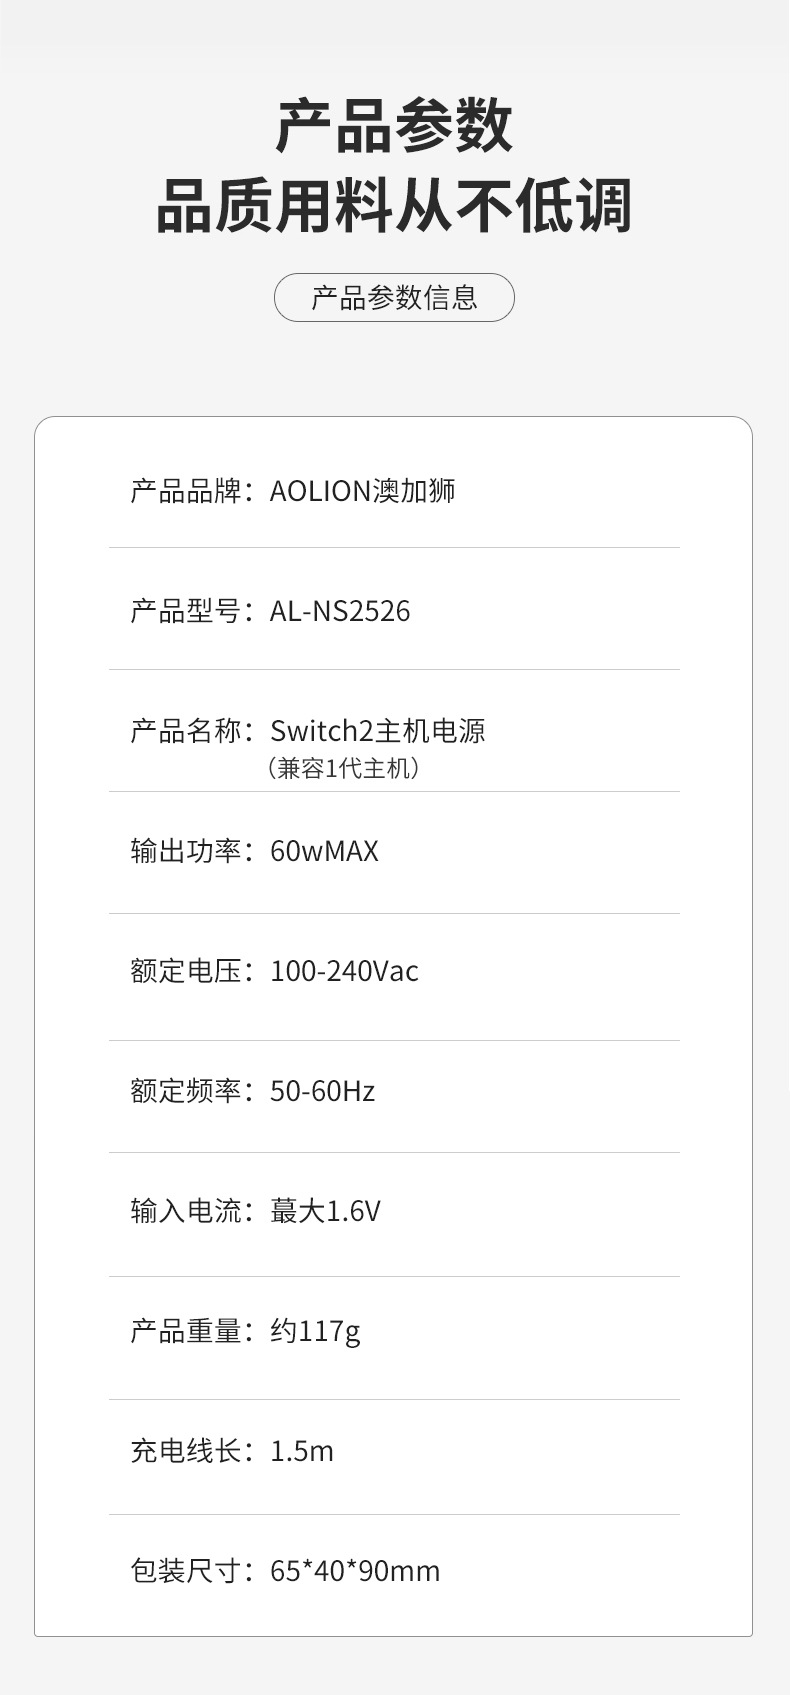Select the 60wMAX output power value
This screenshot has width=790, height=1695.
[324, 851]
